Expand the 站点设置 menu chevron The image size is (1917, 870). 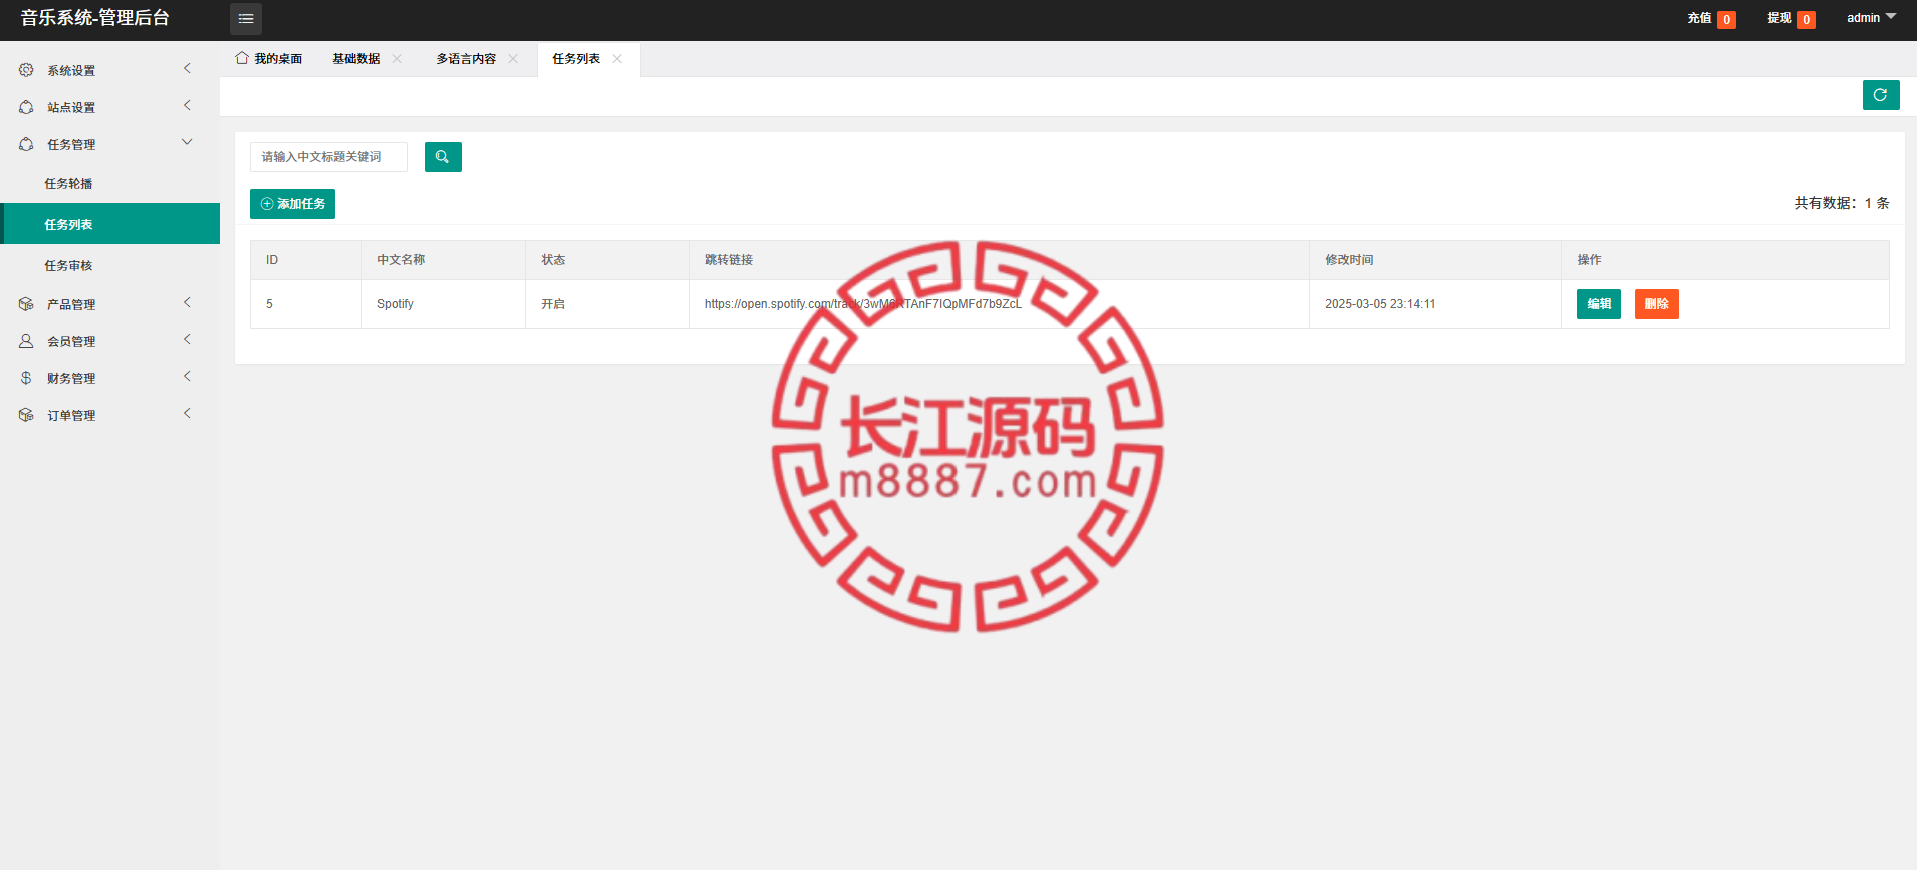187,105
